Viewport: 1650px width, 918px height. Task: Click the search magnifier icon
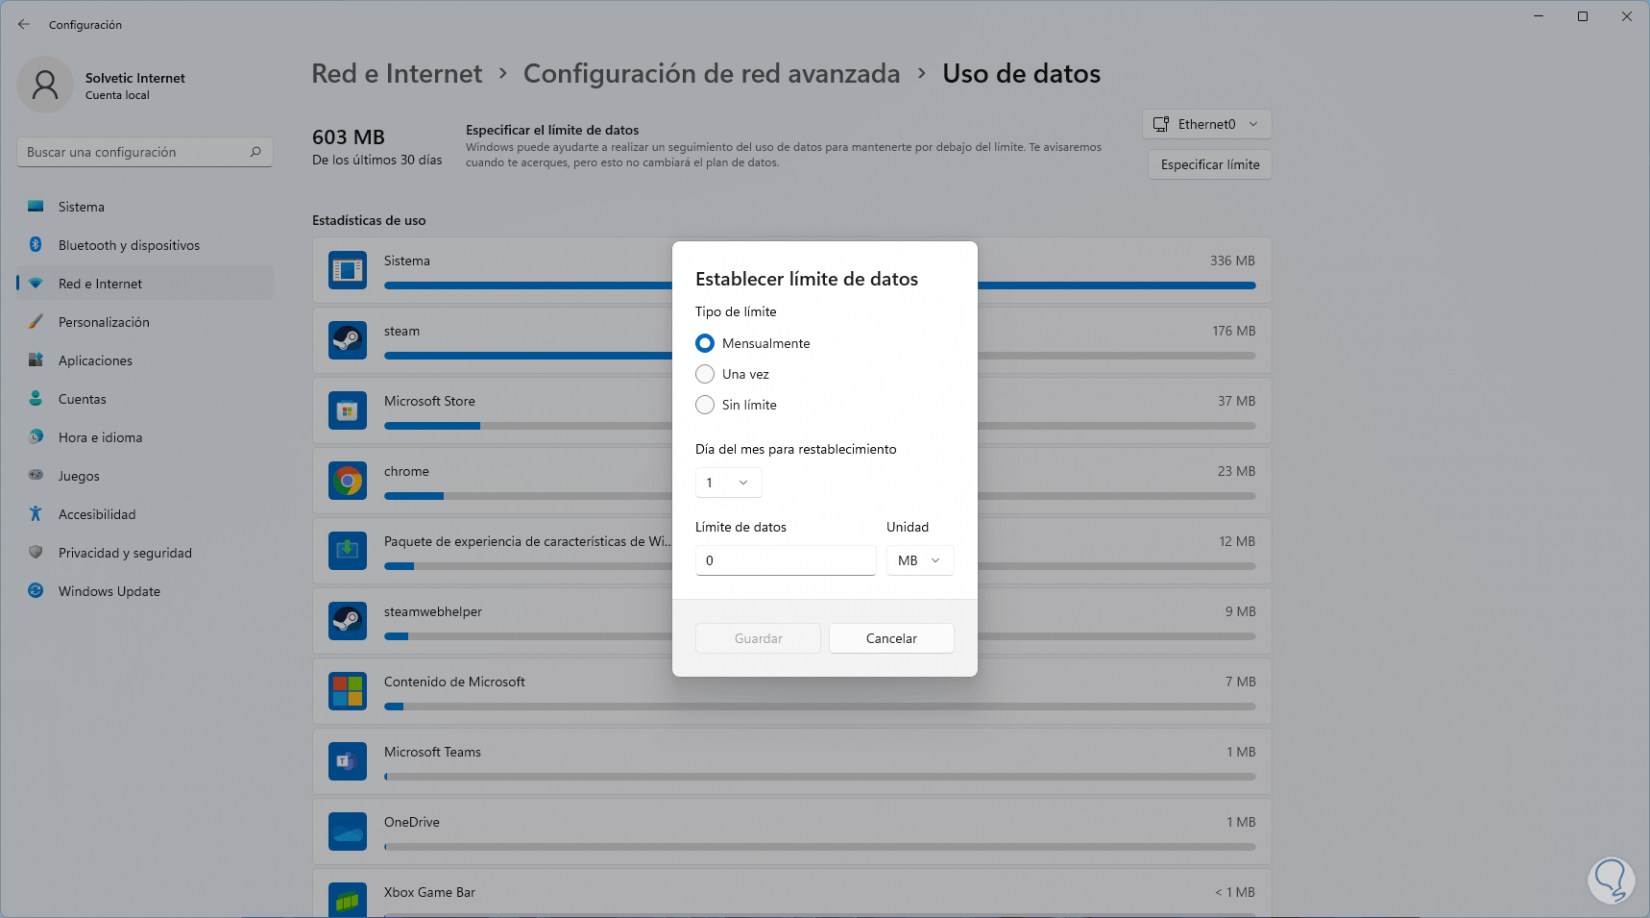(x=255, y=152)
